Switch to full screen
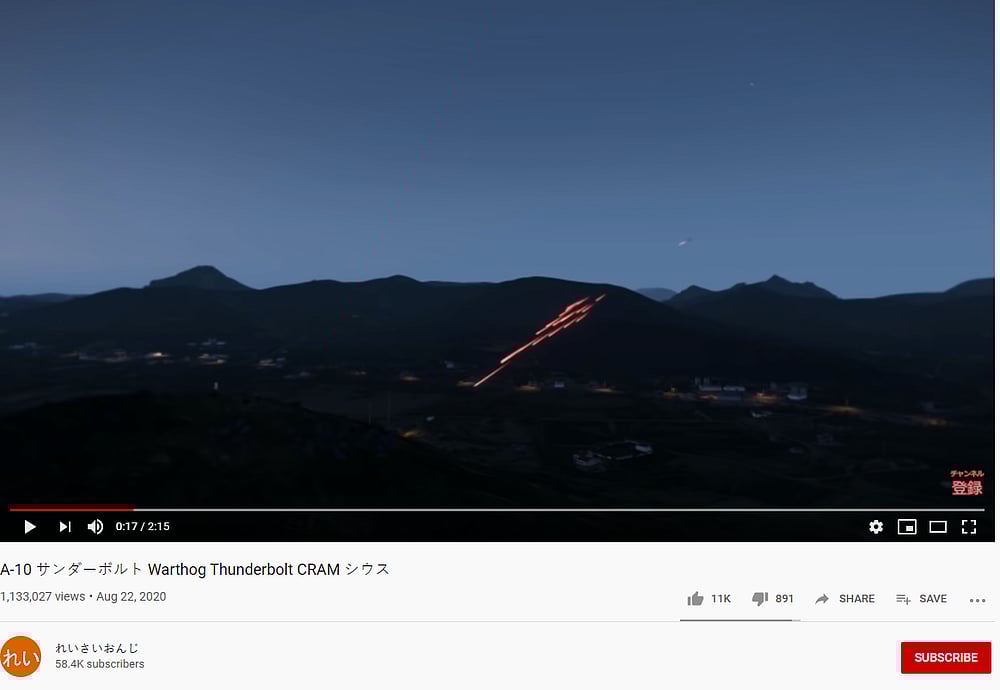The width and height of the screenshot is (1000, 690). point(969,527)
